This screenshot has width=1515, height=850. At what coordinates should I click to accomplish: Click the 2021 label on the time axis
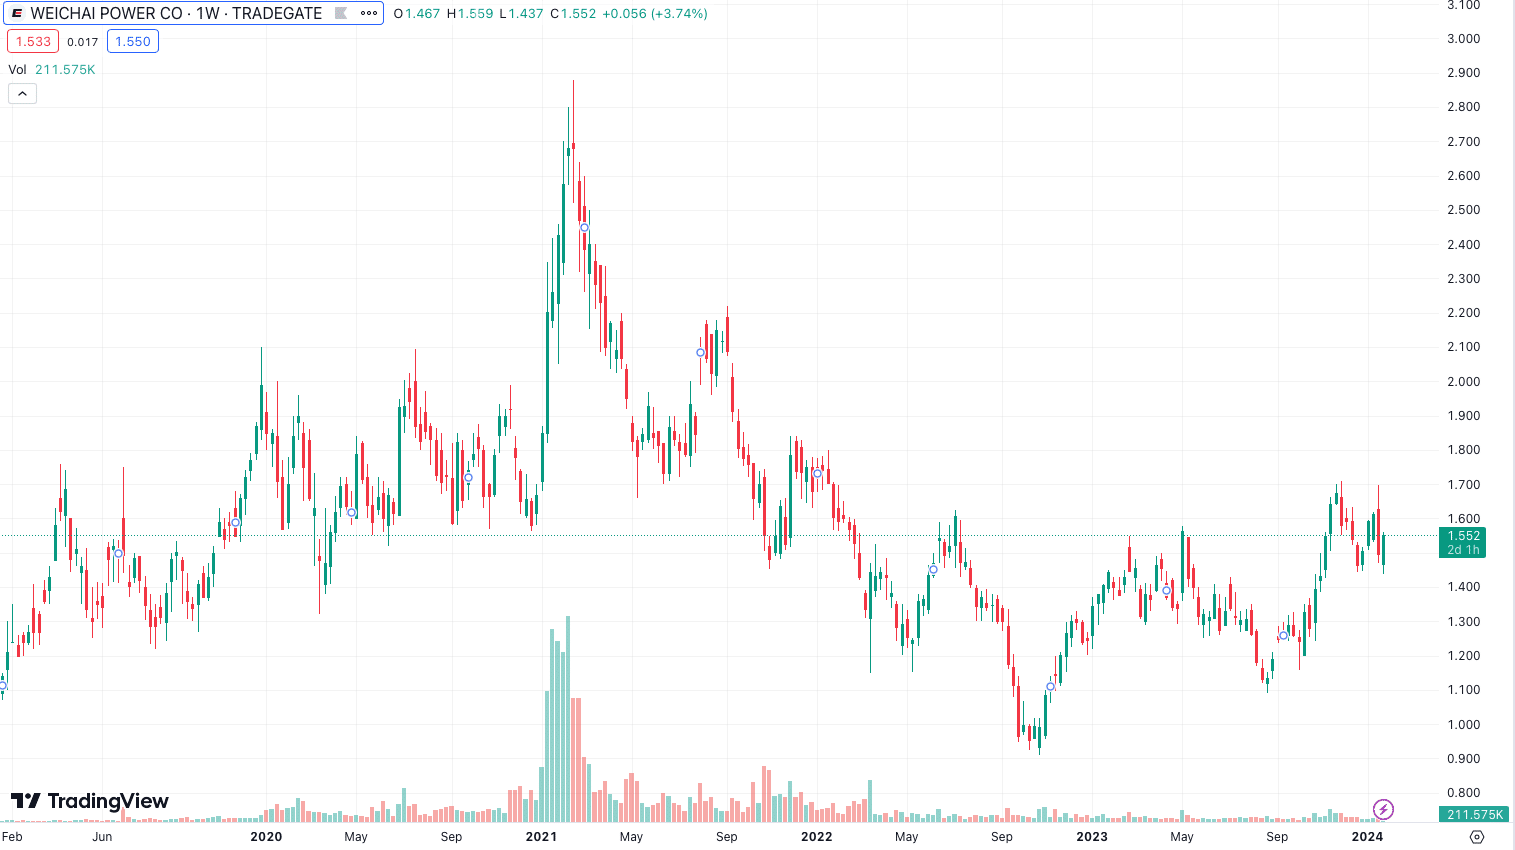(x=541, y=837)
